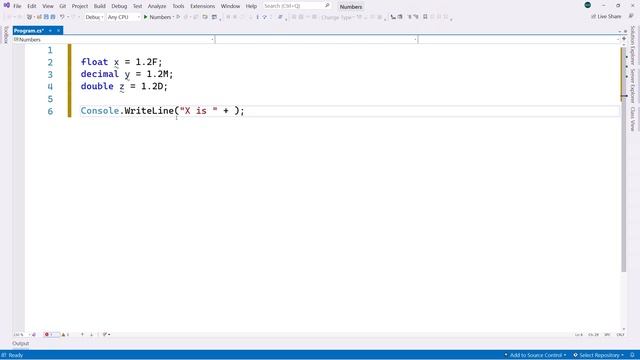
Task: Open the Test menu
Action: tap(138, 6)
